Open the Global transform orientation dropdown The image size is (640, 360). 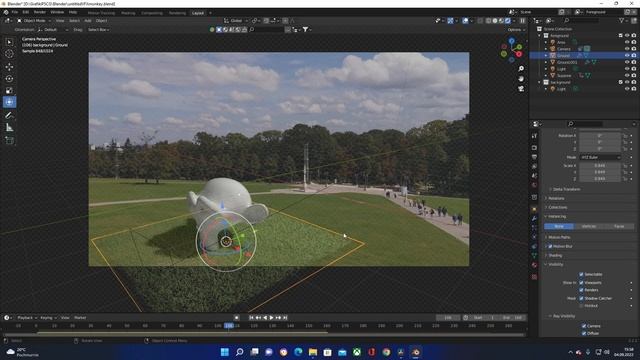(236, 20)
